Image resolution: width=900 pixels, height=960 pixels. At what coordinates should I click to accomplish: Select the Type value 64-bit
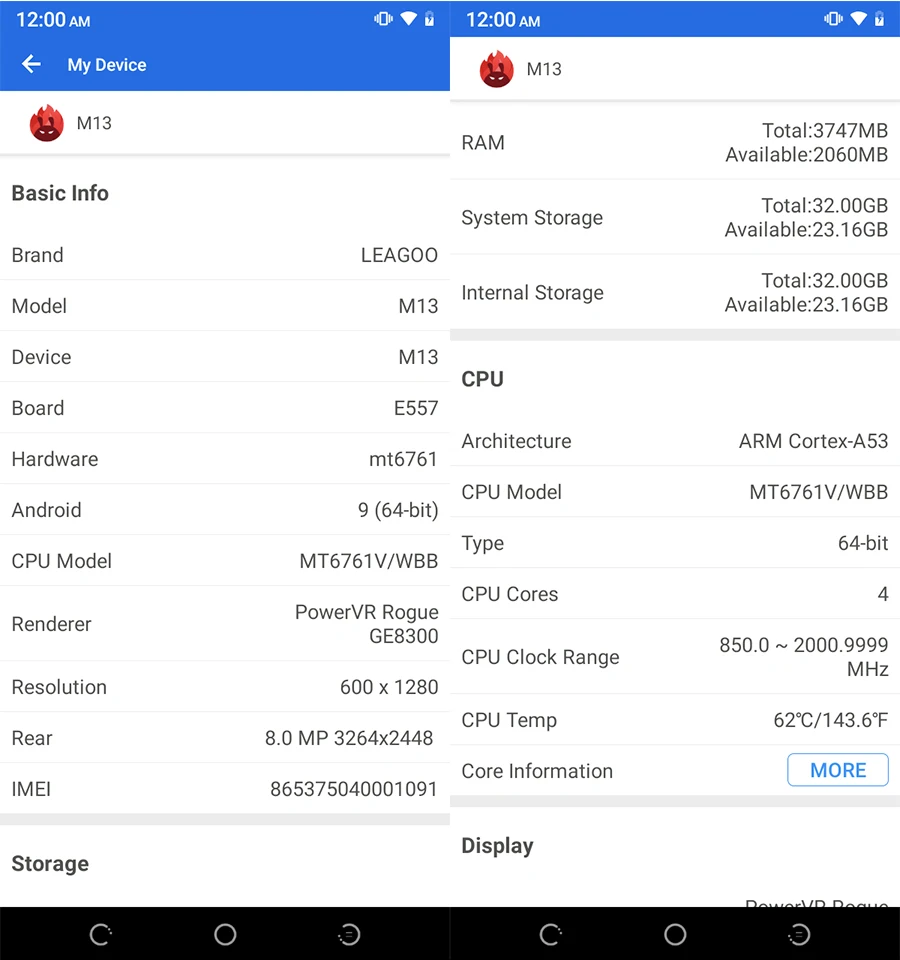pyautogui.click(x=863, y=543)
